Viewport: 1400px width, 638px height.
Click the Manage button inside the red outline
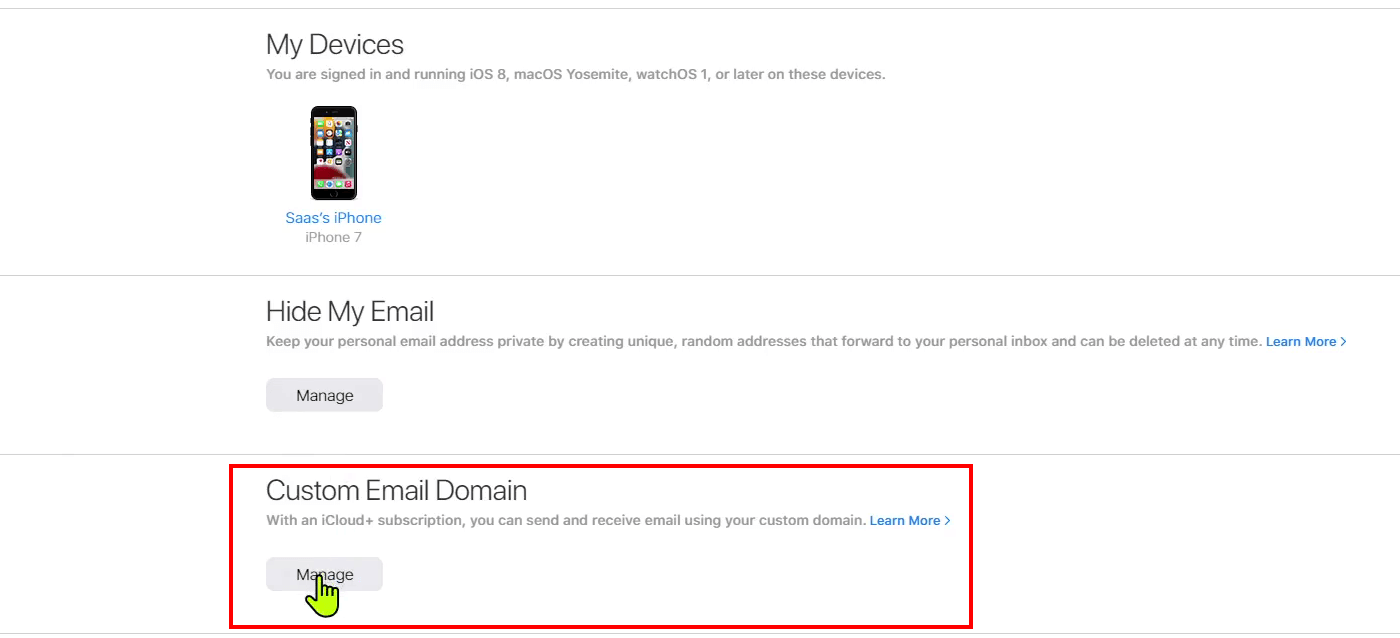[324, 573]
